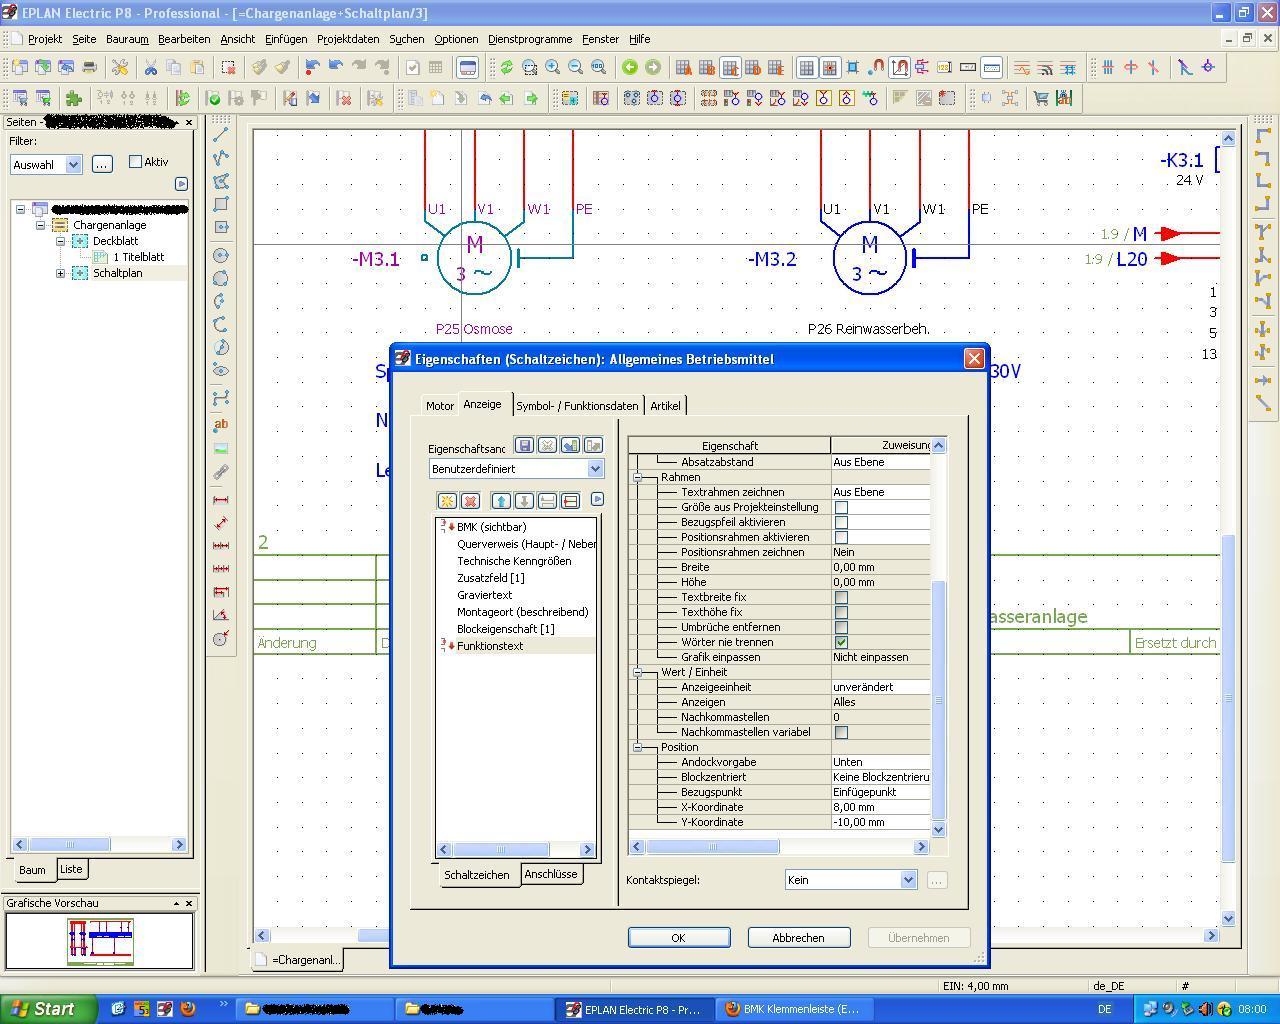
Task: Click the zoom in magnifier icon
Action: click(x=552, y=67)
